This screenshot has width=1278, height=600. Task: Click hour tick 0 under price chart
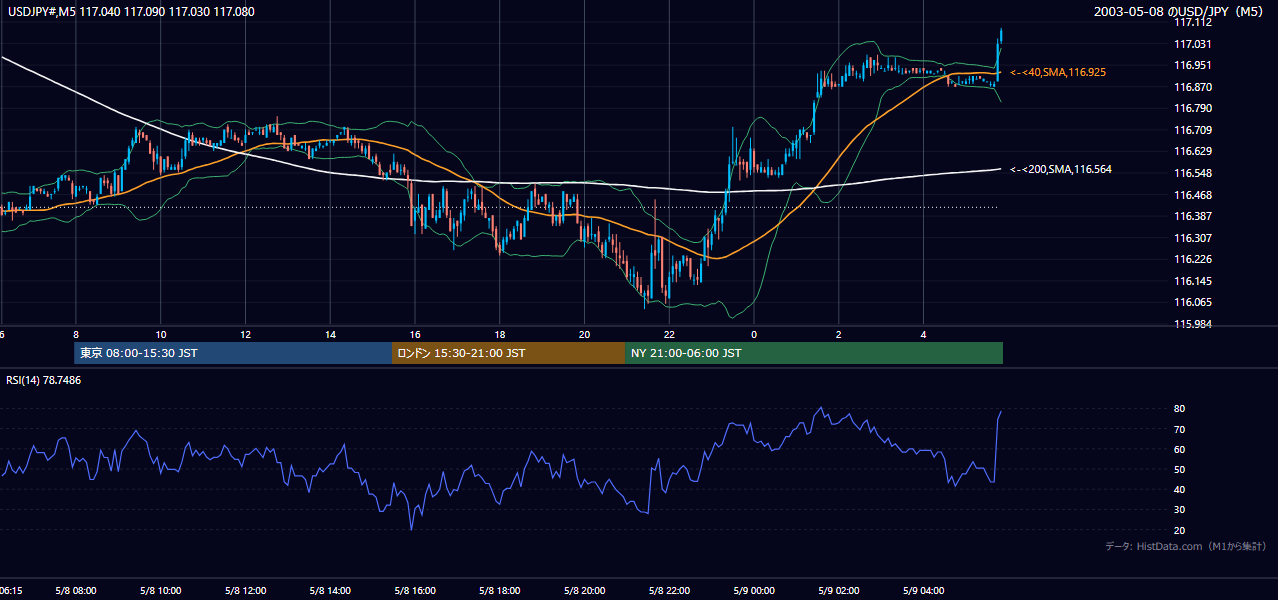[754, 335]
